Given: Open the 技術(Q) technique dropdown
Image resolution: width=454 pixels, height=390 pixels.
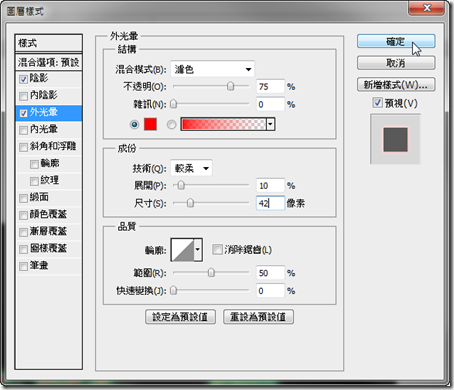Looking at the screenshot, I should click(191, 168).
